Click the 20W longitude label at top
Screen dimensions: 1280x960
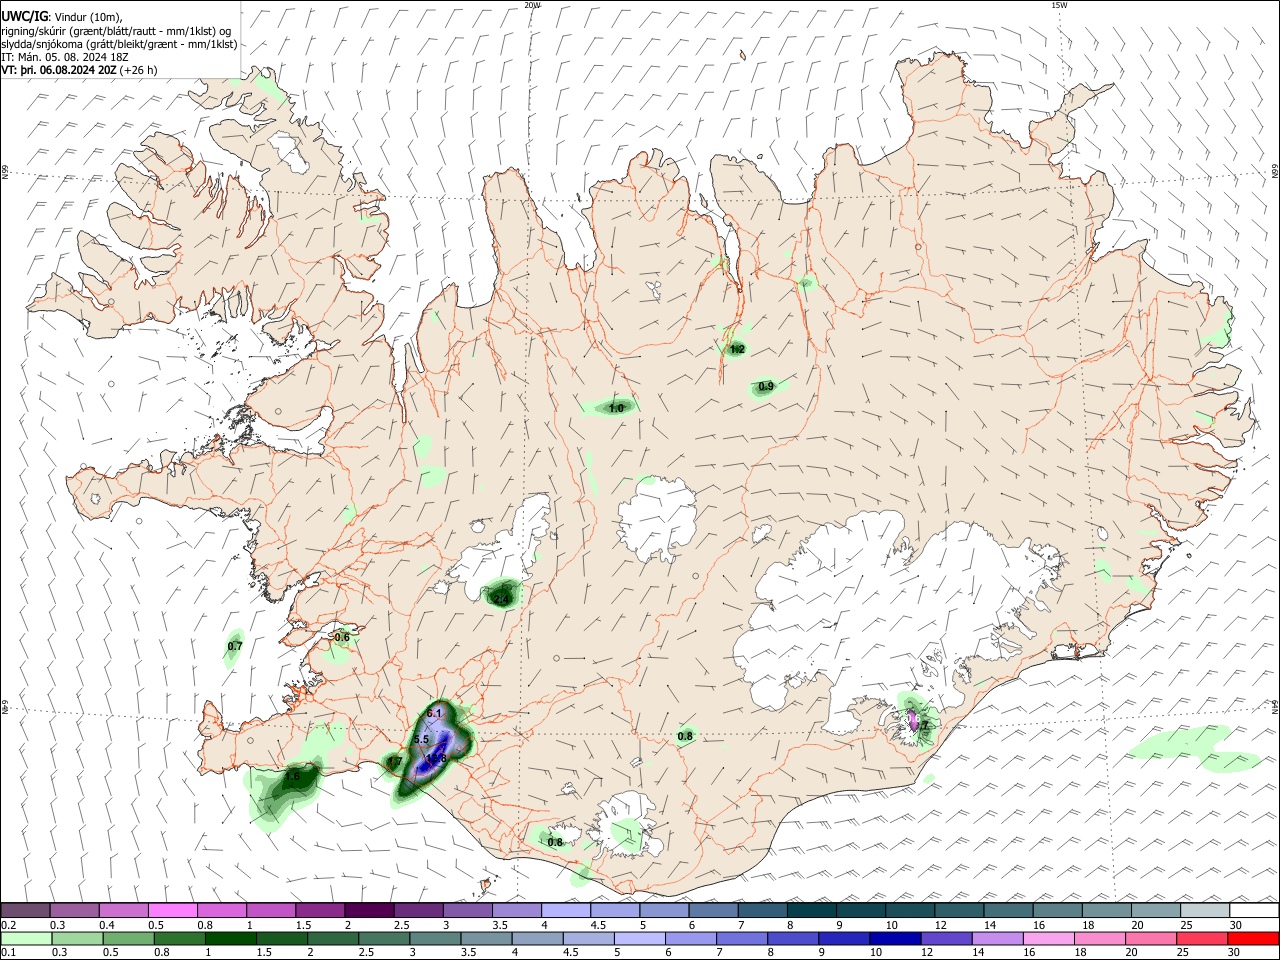pos(532,5)
